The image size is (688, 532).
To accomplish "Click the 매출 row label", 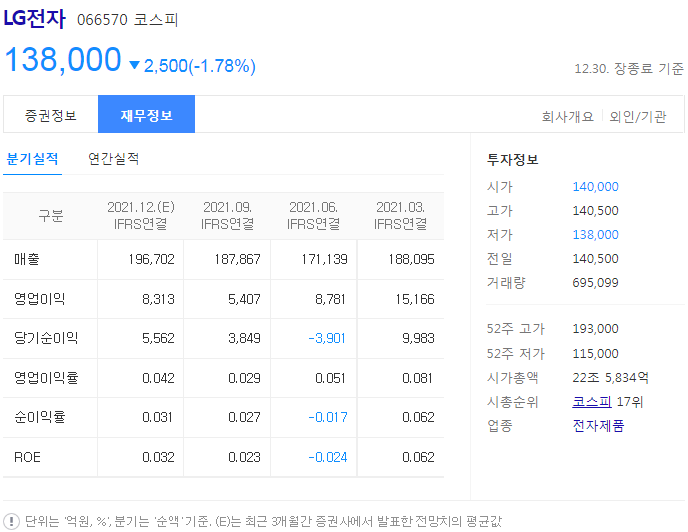I will [x=27, y=259].
